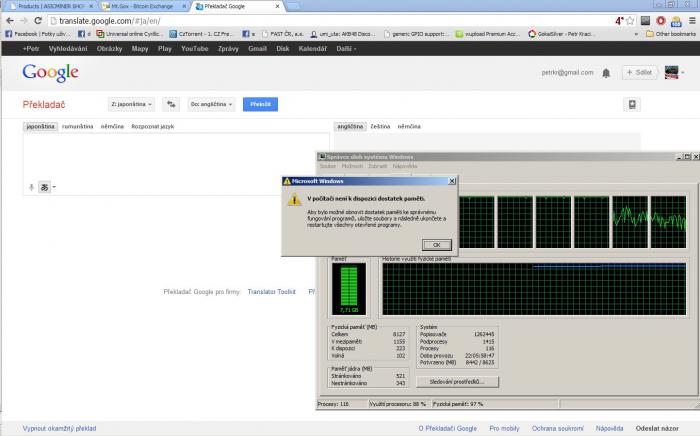Click the temperature 4° extension icon
This screenshot has height=436, width=700.
coord(619,21)
